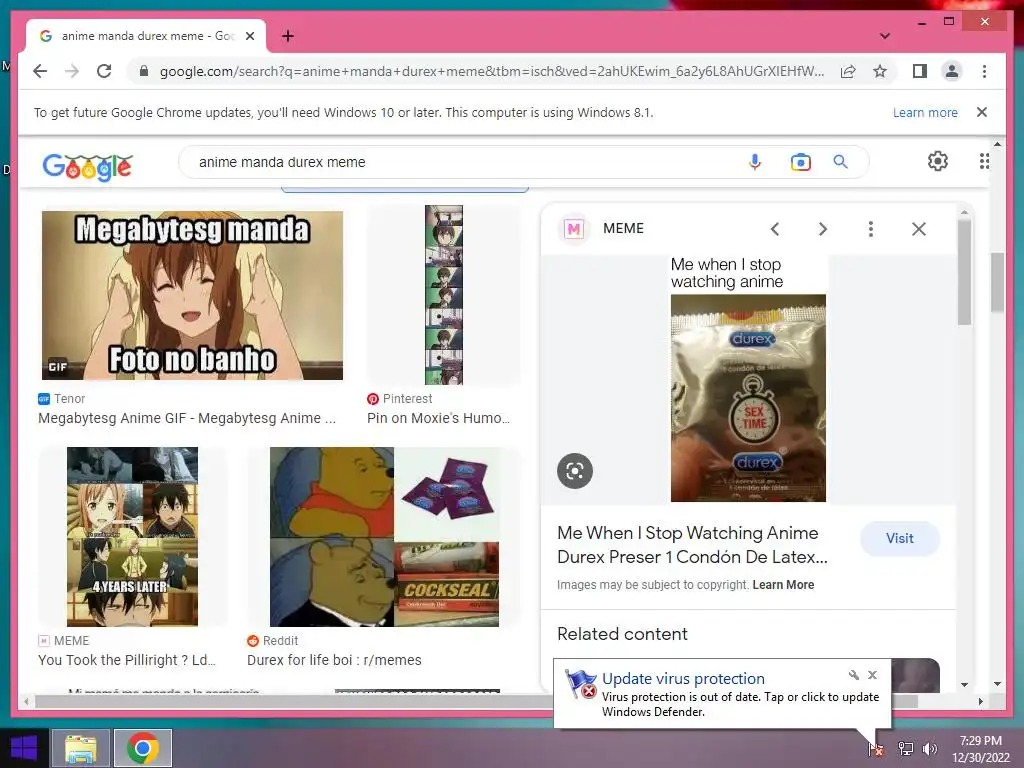
Task: Close the image preview panel
Action: coord(919,229)
